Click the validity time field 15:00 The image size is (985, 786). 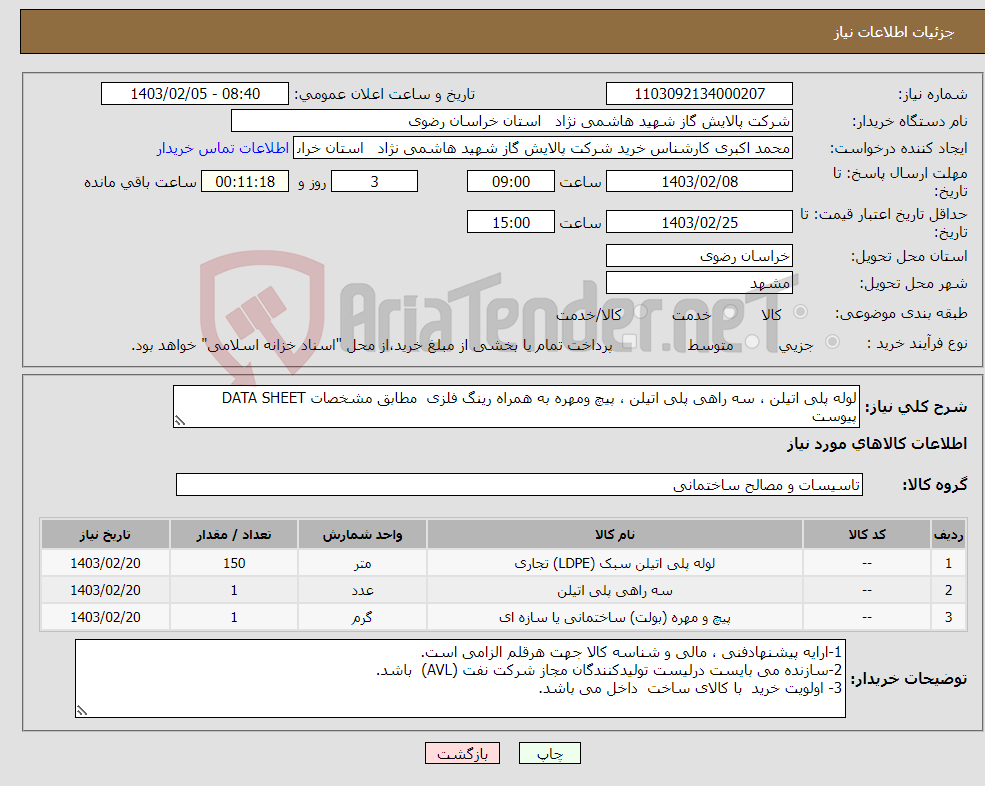click(x=511, y=222)
